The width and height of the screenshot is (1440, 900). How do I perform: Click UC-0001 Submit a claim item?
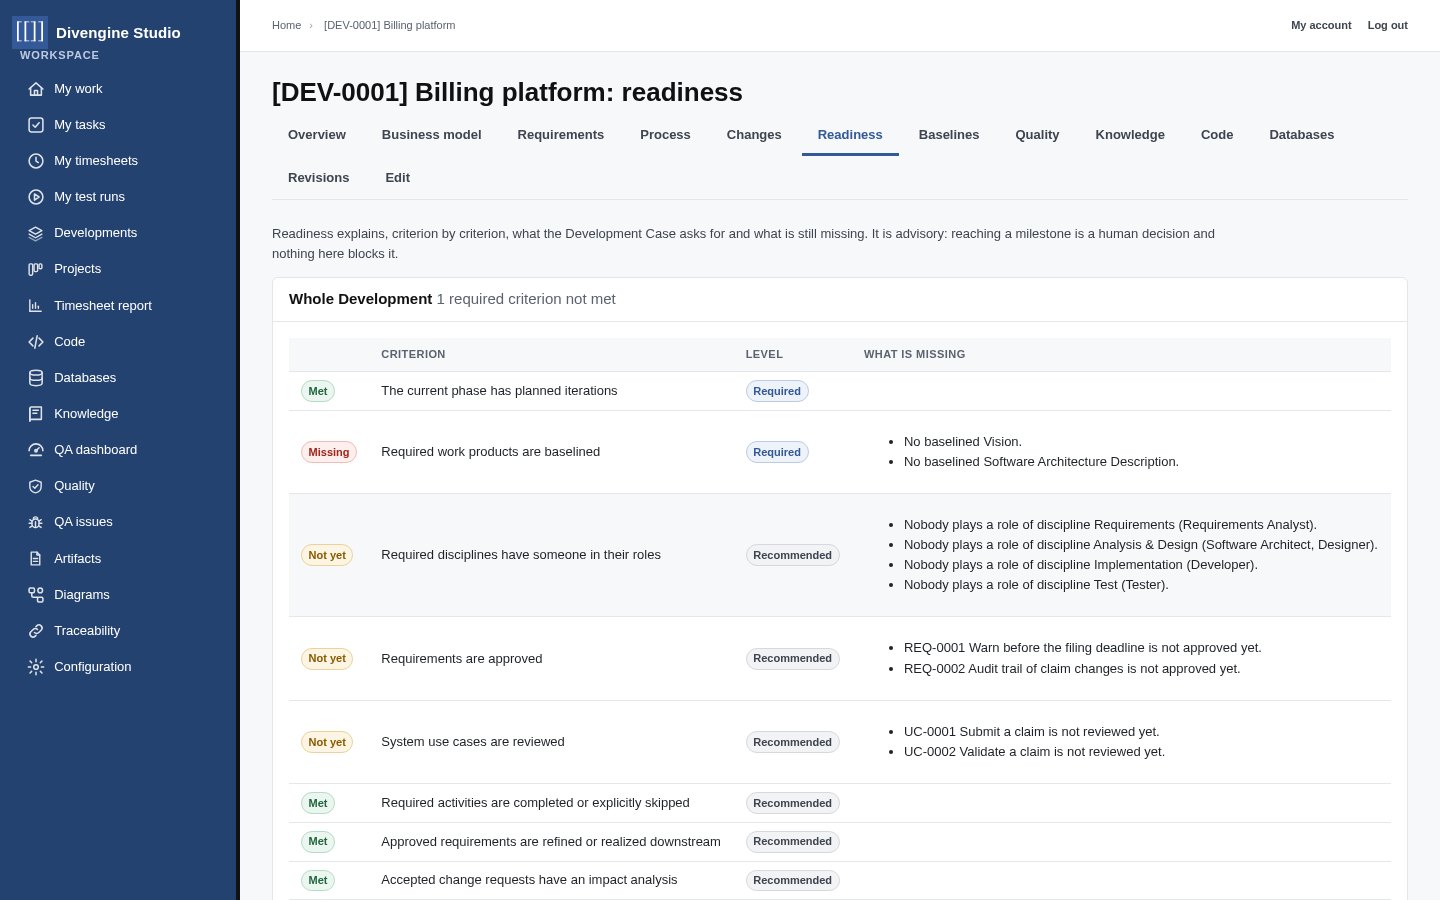[1032, 732]
